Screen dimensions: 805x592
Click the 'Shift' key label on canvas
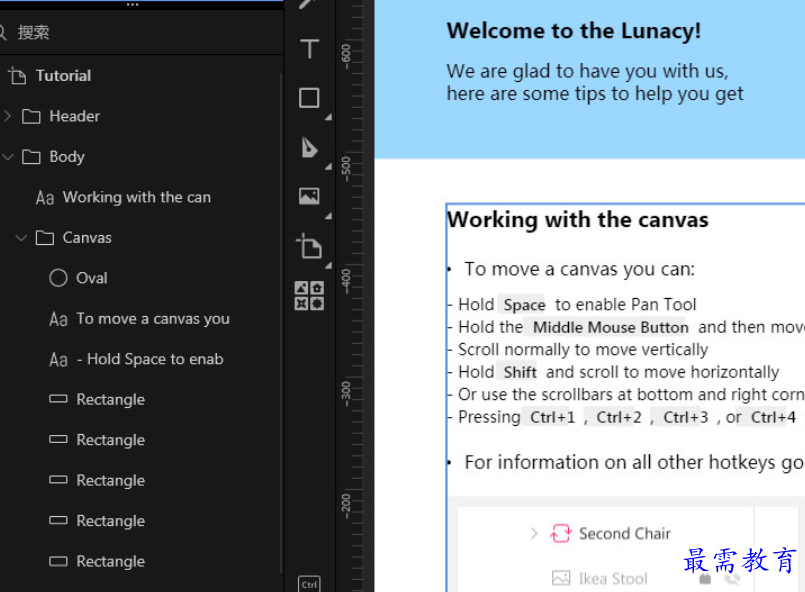[x=520, y=372]
